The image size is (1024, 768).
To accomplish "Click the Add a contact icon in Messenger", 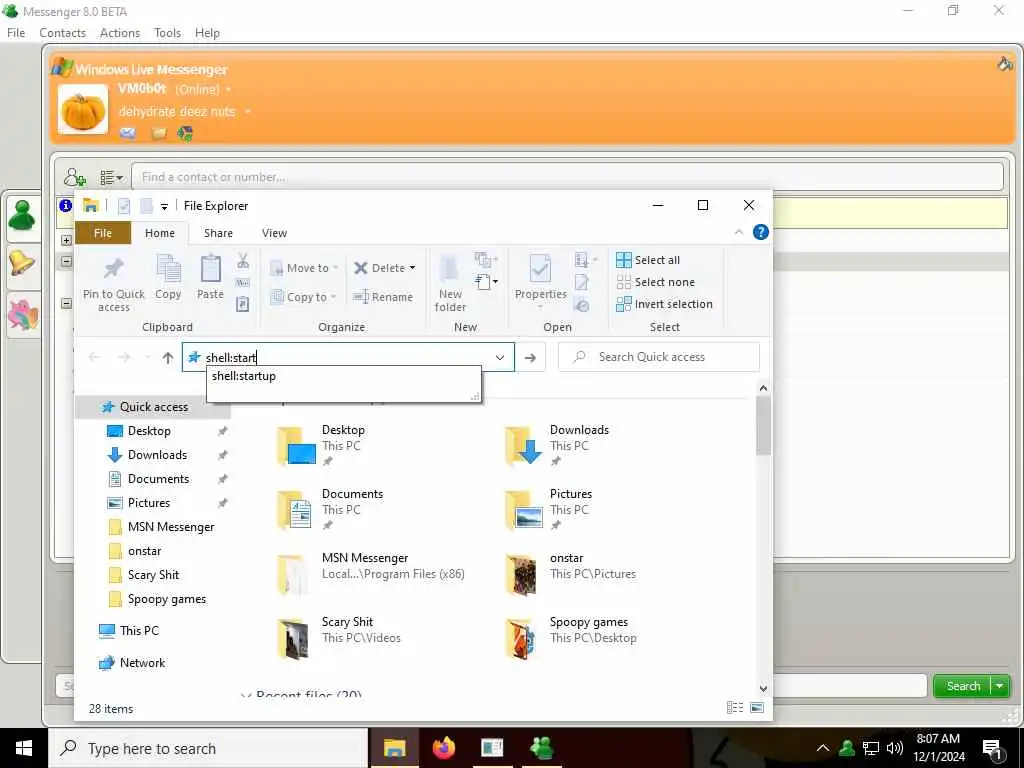I will click(x=74, y=177).
